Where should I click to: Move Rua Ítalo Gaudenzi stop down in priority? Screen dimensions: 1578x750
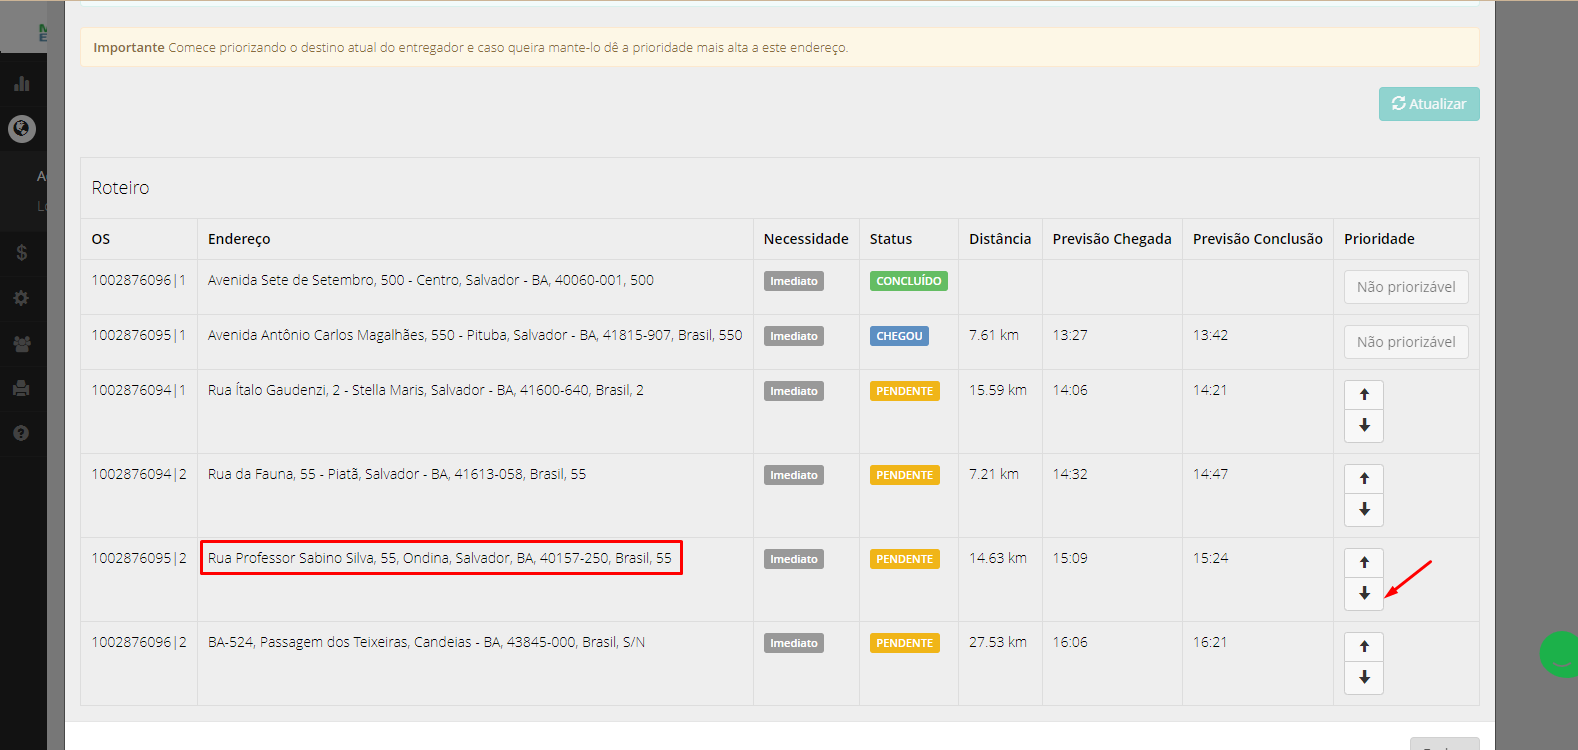(1364, 426)
